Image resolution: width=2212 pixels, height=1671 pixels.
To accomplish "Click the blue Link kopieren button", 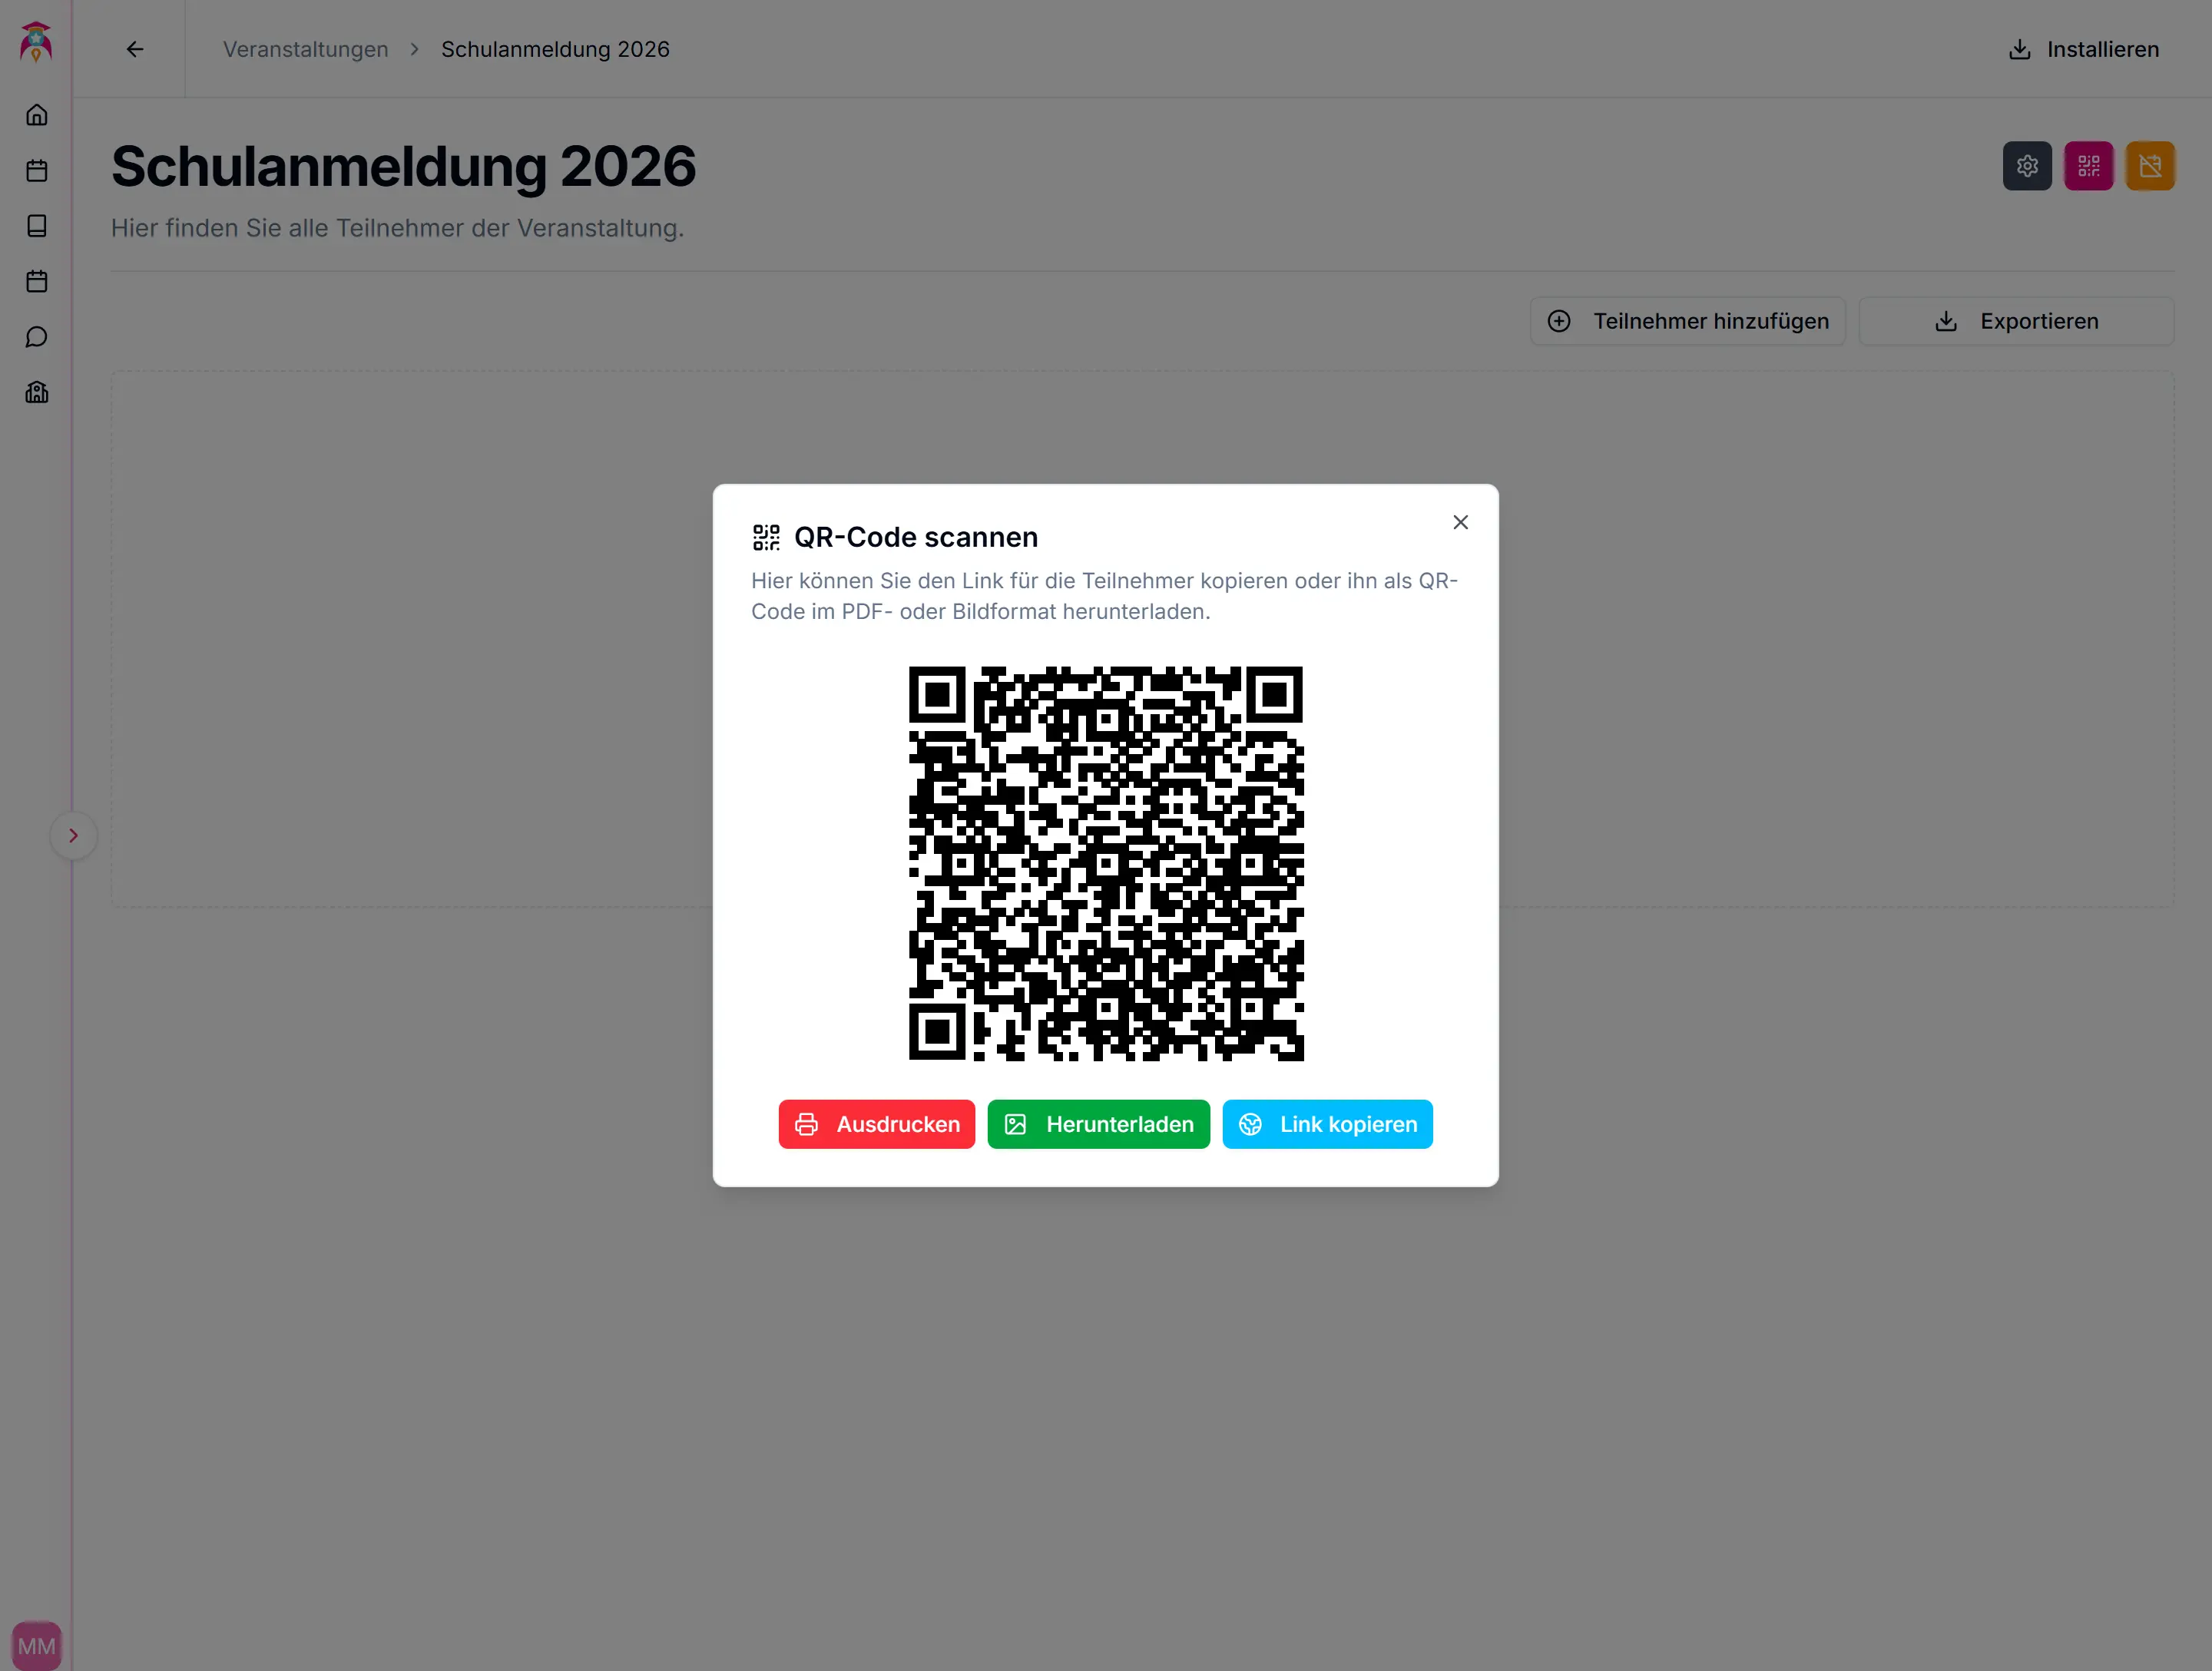I will coord(1327,1124).
